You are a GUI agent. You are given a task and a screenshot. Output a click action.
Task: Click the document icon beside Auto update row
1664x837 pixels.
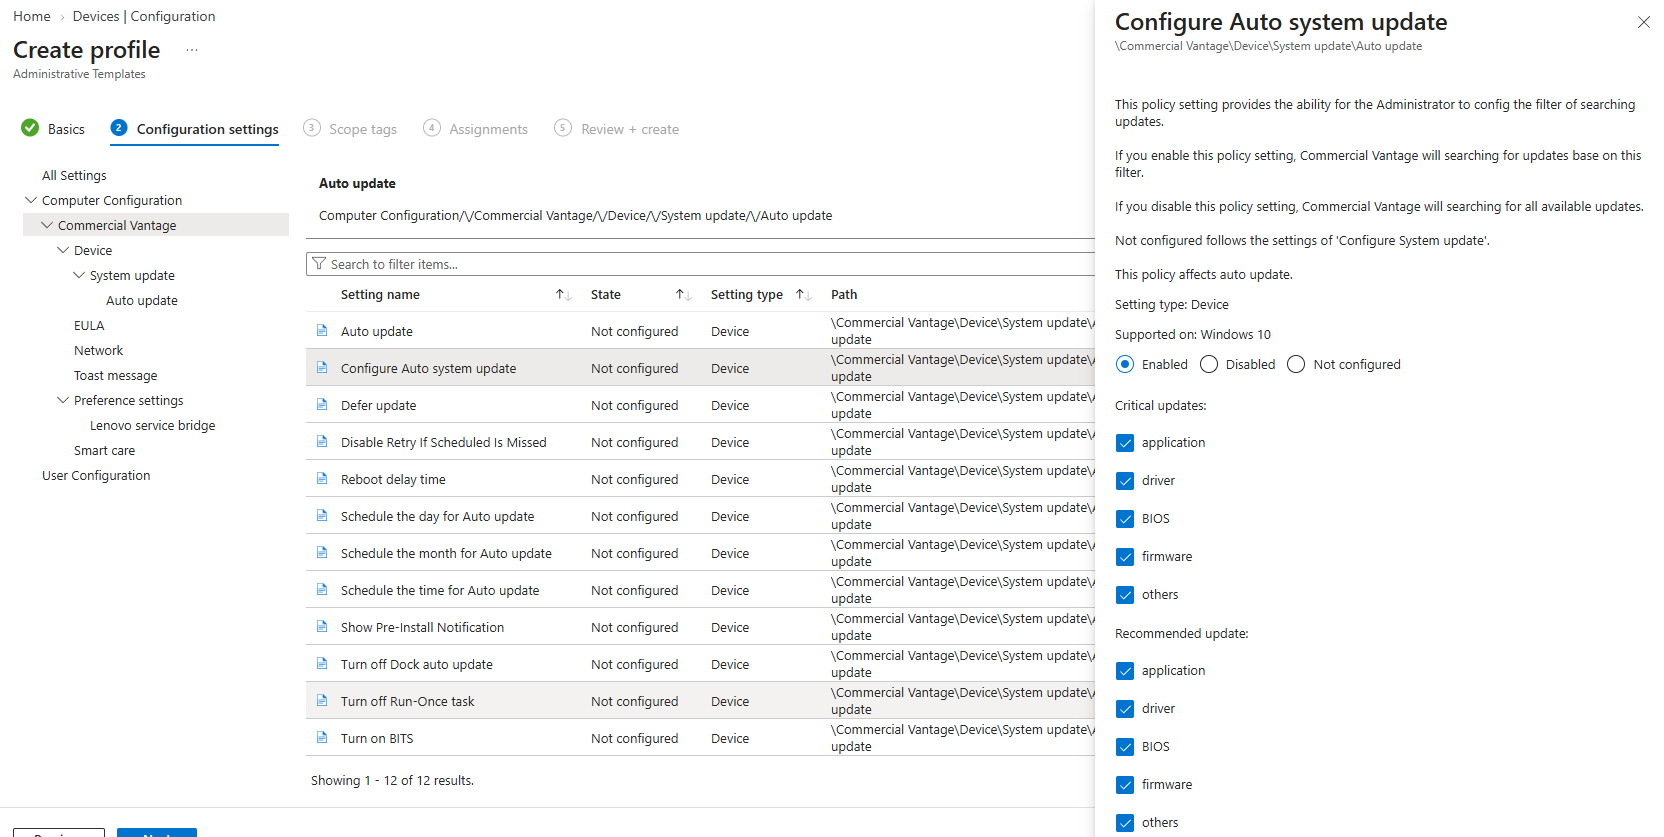322,331
